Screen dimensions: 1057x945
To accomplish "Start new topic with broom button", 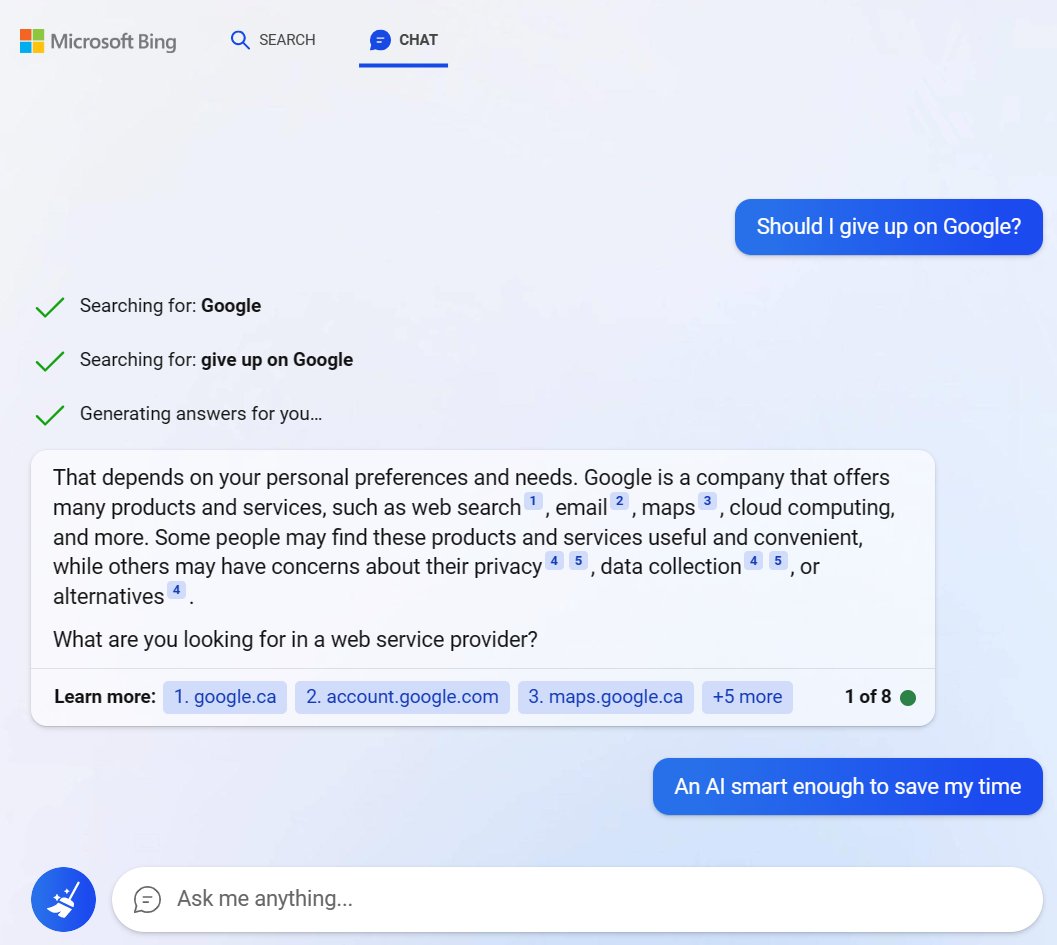I will point(63,899).
